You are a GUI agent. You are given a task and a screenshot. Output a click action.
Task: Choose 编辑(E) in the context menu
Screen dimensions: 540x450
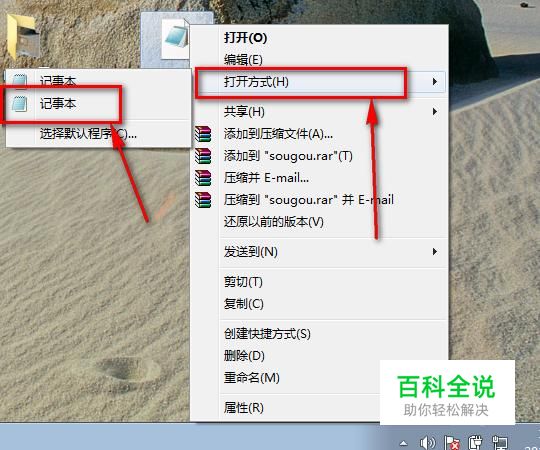click(x=243, y=60)
